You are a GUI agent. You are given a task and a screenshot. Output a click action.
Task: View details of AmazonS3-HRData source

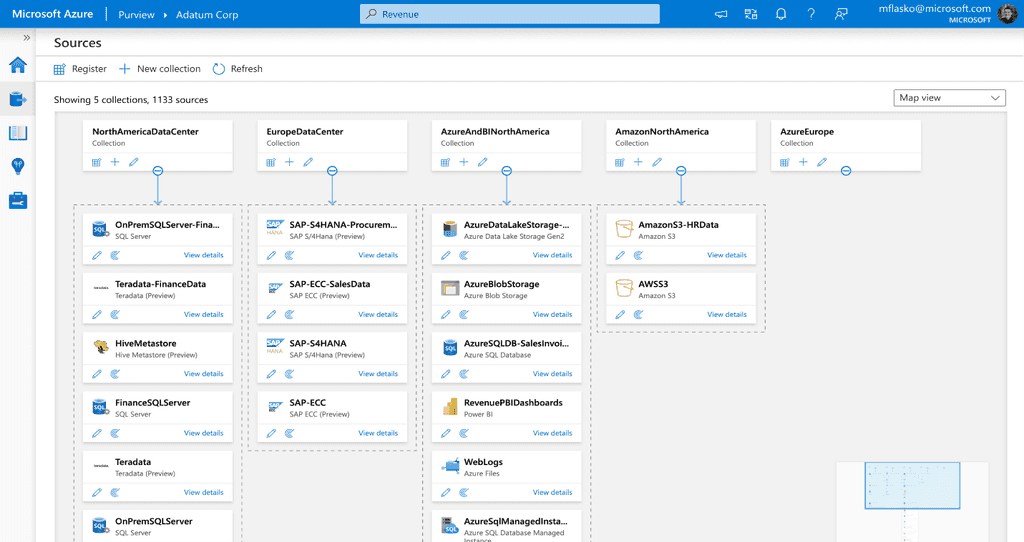click(726, 255)
